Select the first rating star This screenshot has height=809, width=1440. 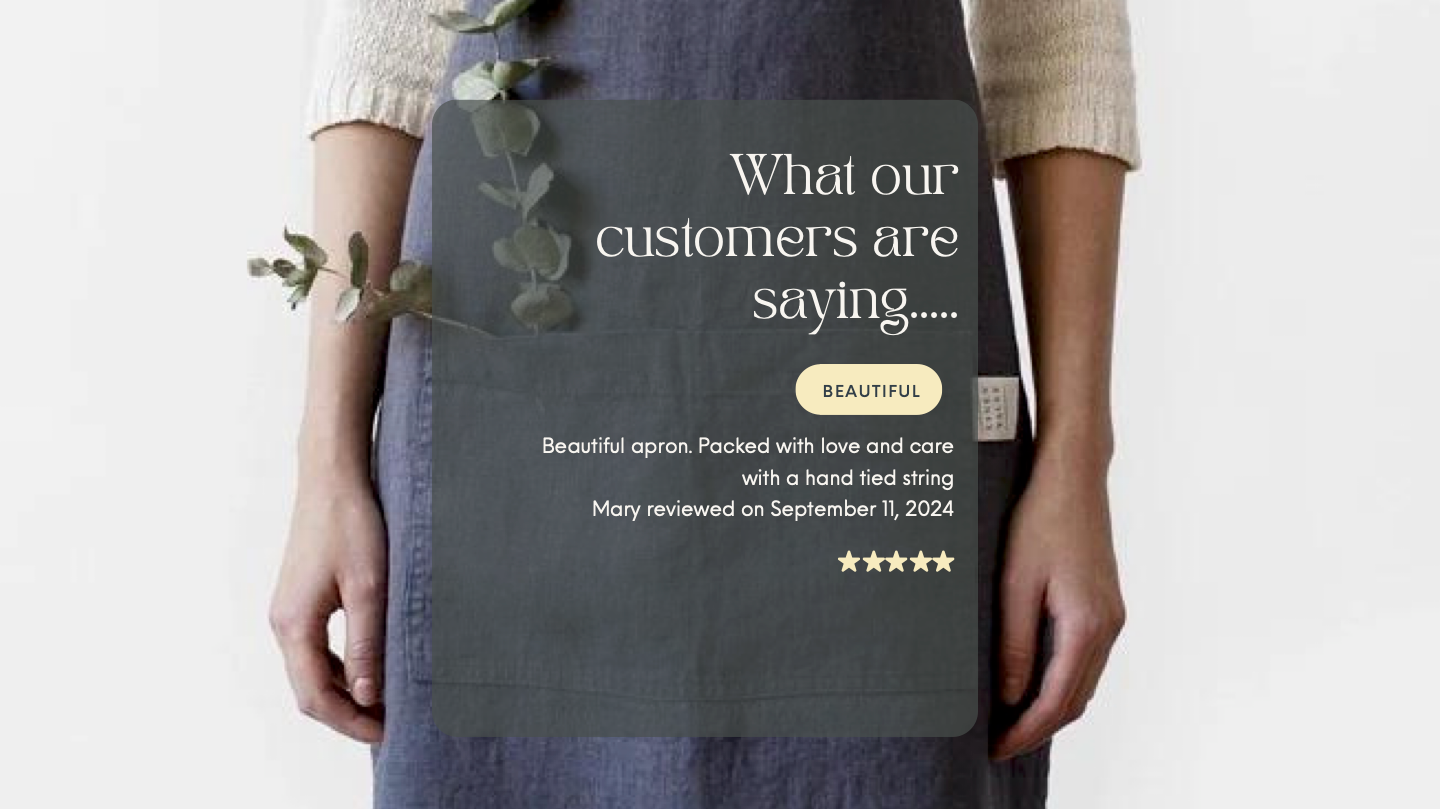click(x=849, y=562)
